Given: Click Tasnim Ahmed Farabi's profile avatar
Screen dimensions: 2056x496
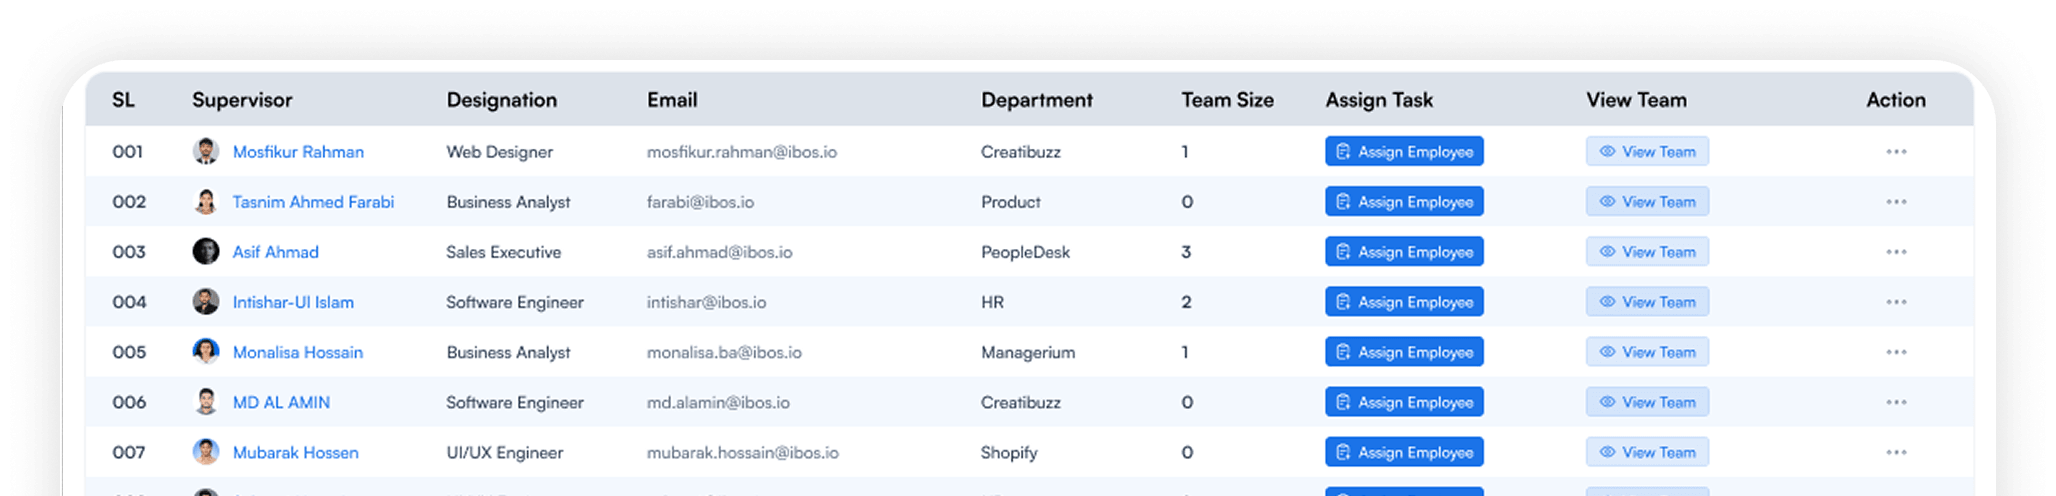Looking at the screenshot, I should pyautogui.click(x=206, y=201).
